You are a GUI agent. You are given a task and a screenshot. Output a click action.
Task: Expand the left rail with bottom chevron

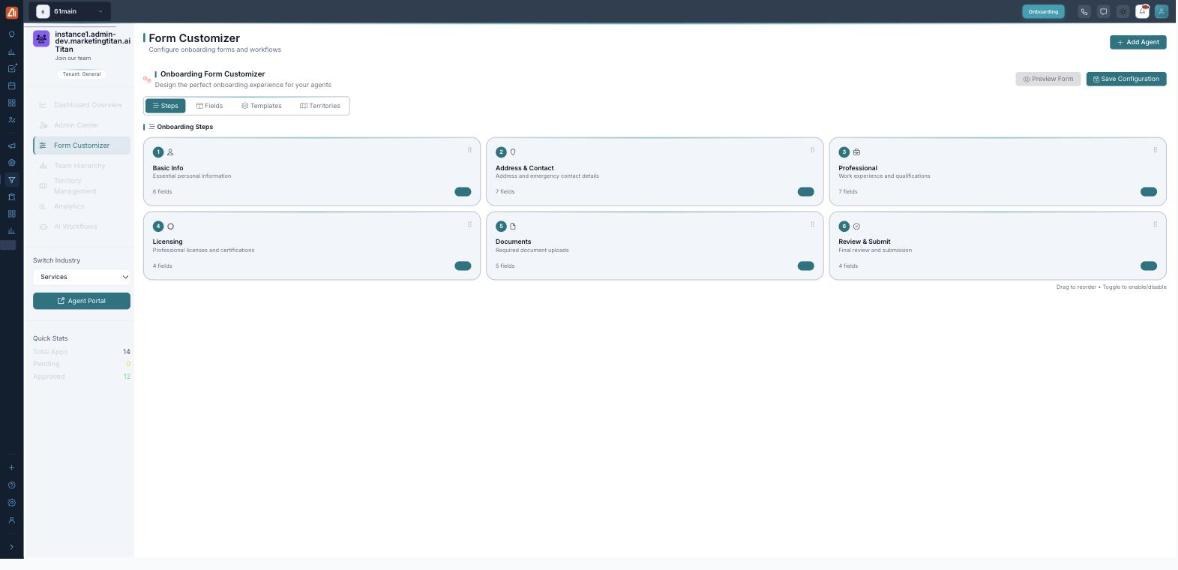[11, 547]
